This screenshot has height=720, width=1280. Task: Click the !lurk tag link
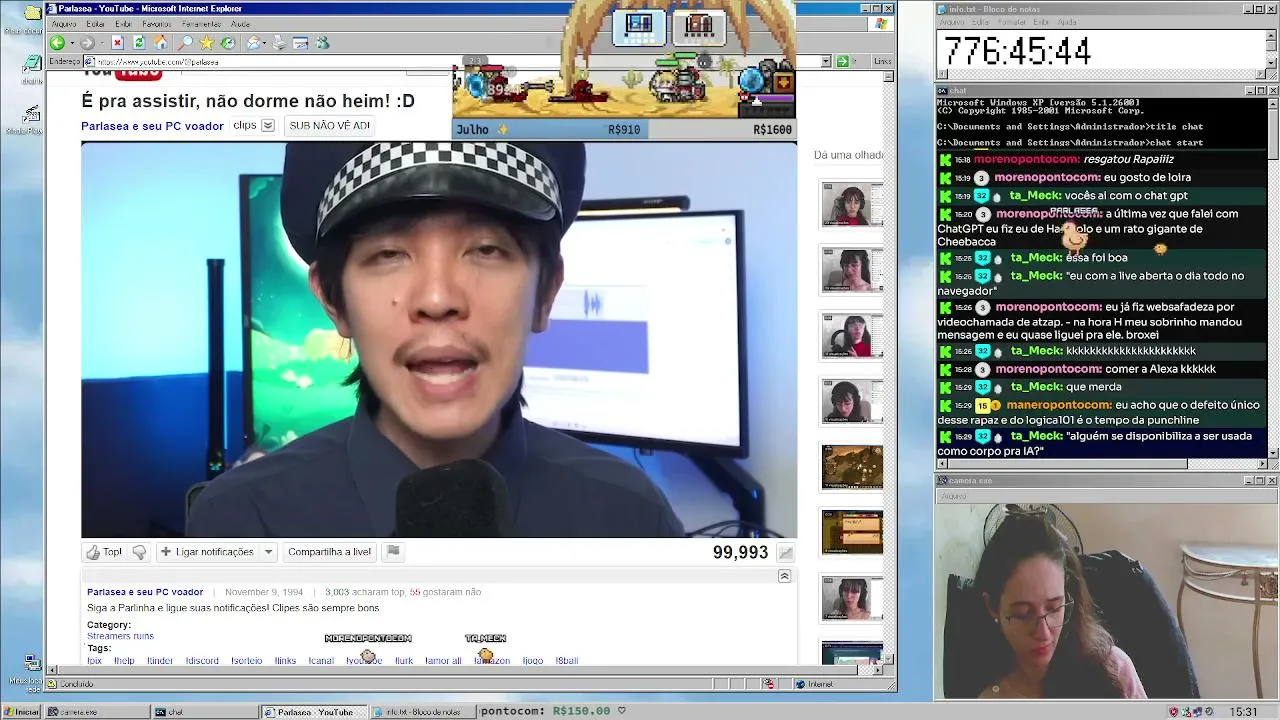click(x=404, y=661)
